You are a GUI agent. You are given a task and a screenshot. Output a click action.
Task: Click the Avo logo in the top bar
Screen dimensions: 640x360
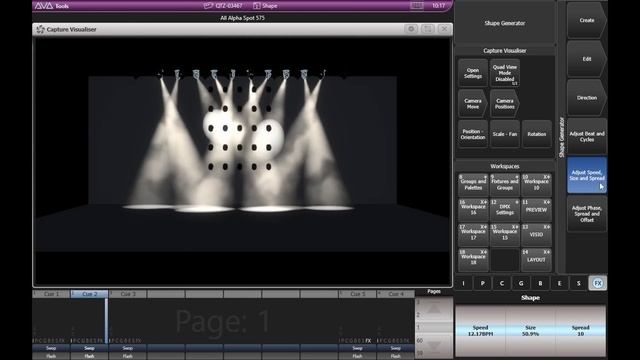tap(44, 6)
